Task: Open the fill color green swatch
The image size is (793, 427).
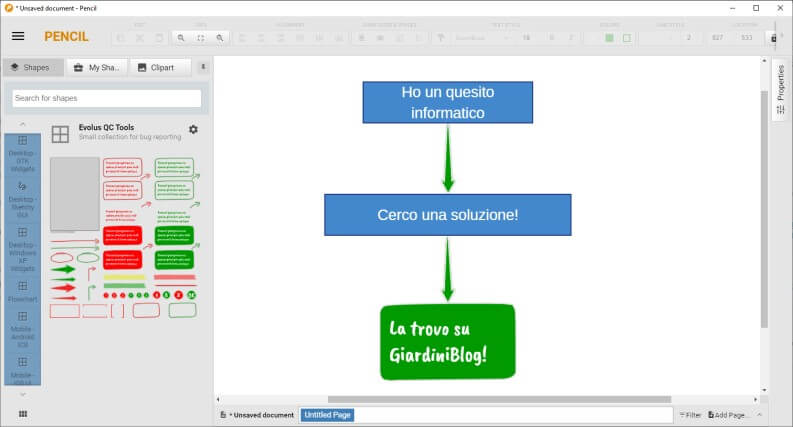Action: [609, 38]
